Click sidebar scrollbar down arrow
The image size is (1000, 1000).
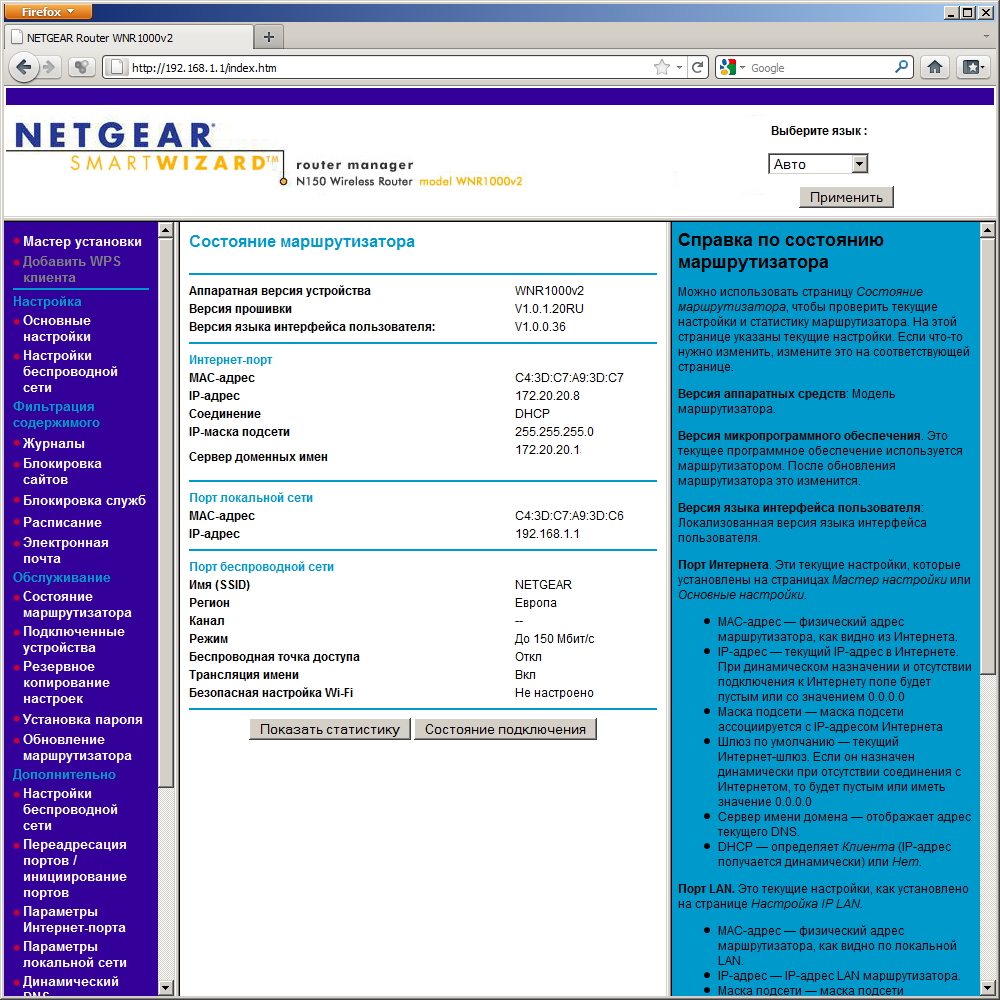(x=165, y=988)
